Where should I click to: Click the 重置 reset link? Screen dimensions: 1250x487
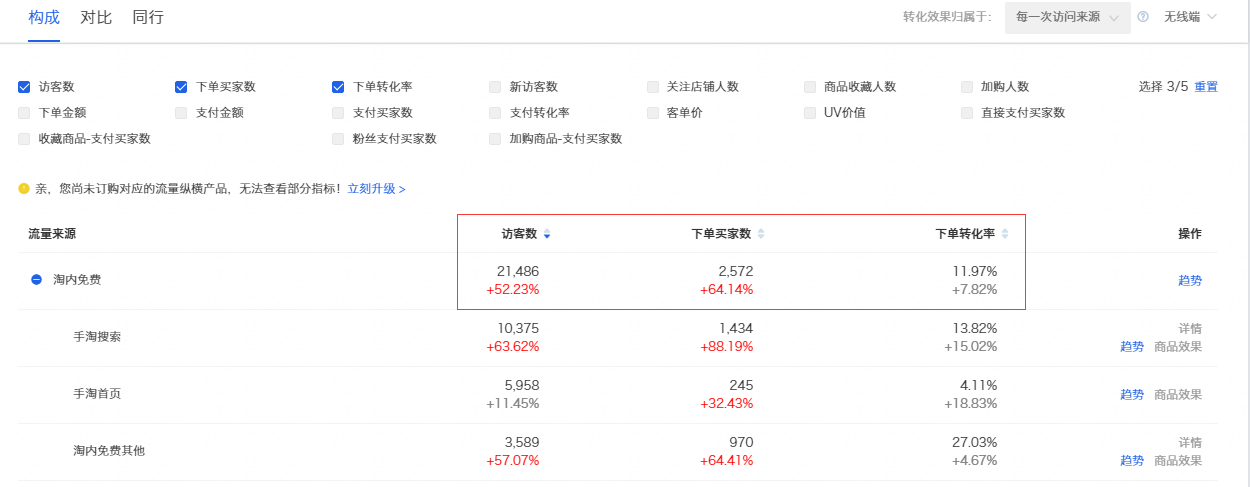1206,87
